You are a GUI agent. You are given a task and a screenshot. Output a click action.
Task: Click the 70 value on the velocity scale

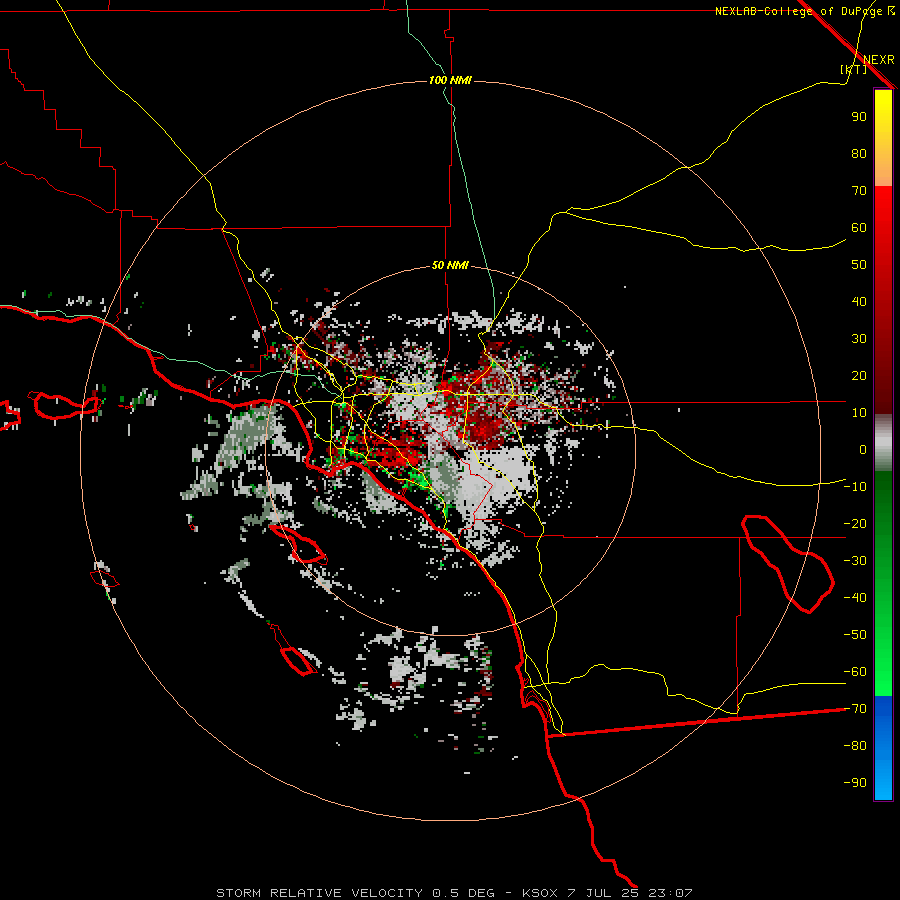coord(859,191)
